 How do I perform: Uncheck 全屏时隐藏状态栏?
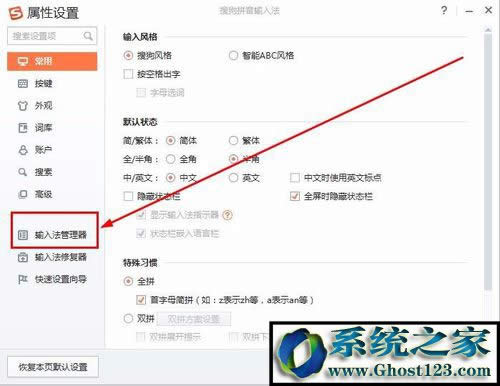295,196
